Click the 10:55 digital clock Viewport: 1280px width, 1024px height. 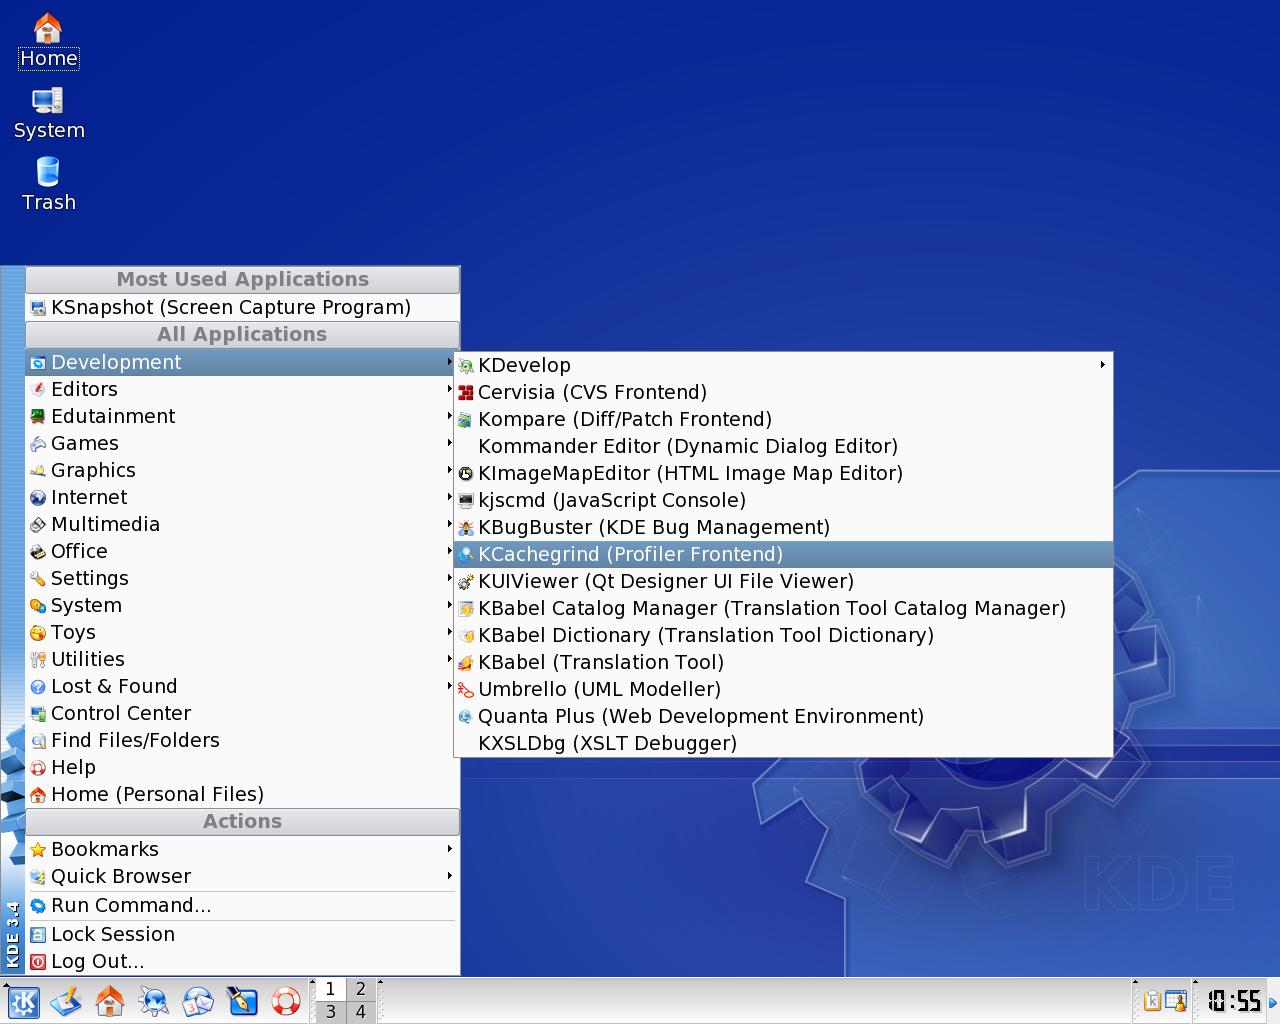(x=1232, y=1001)
